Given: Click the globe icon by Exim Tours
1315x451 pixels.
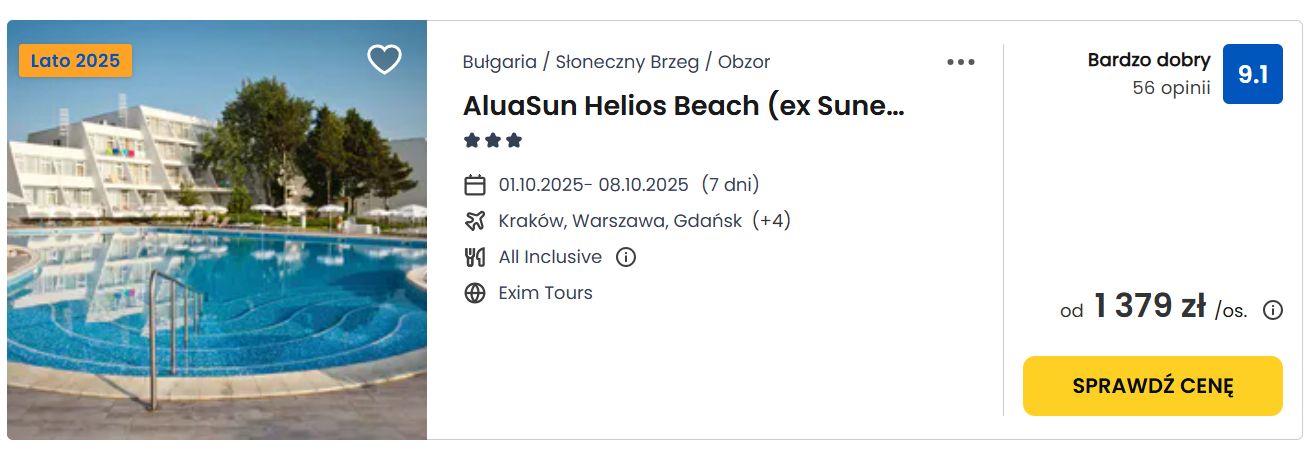Looking at the screenshot, I should point(475,293).
